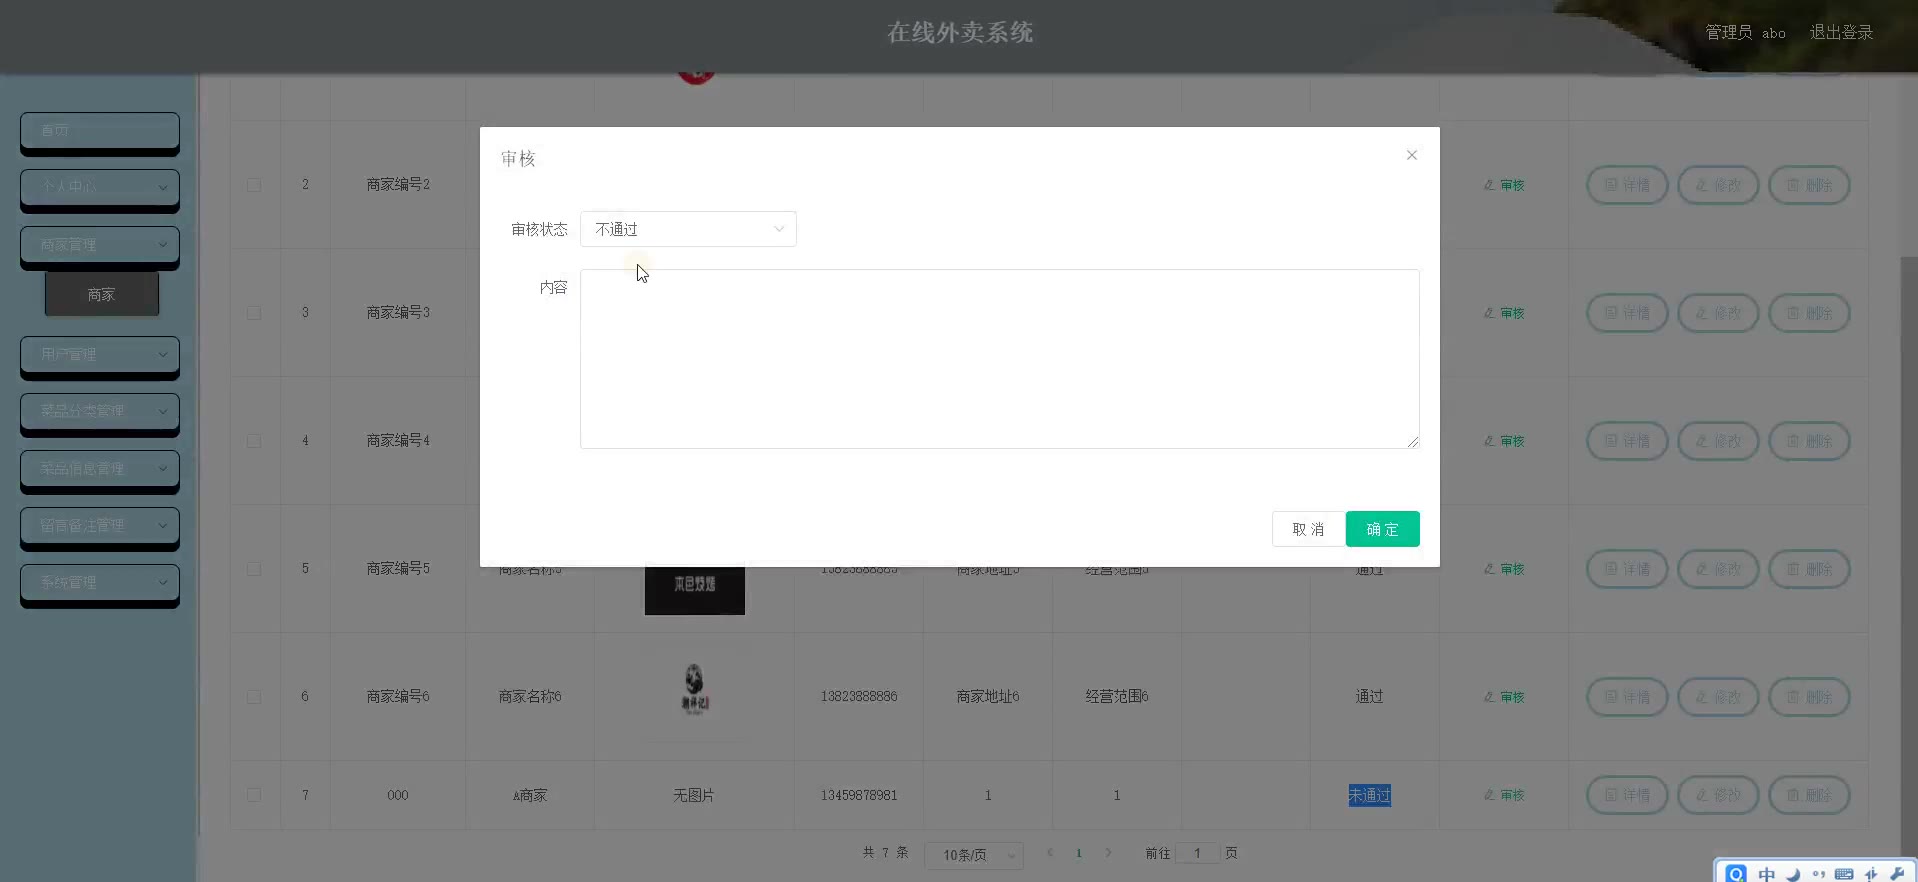Tick the checkbox for row 商家编号4
The image size is (1918, 882).
[254, 441]
